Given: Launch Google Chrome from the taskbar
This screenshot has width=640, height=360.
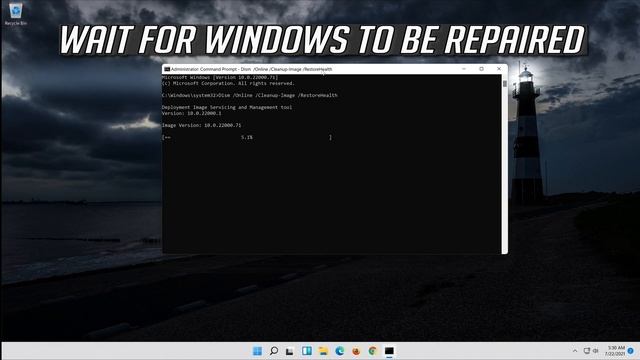Looking at the screenshot, I should click(372, 351).
